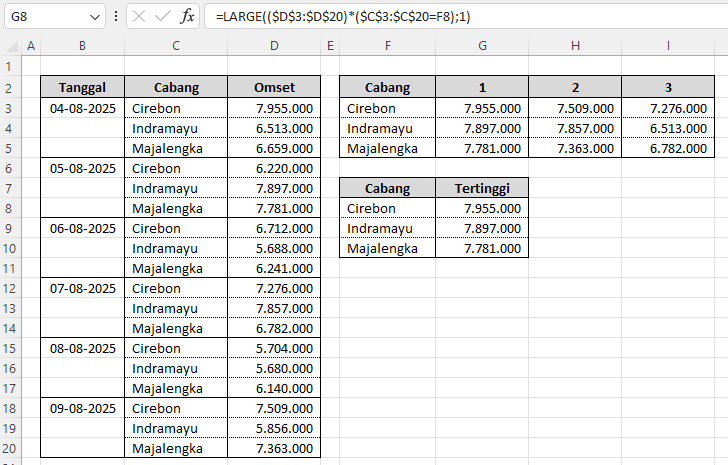Click Omset value 6.513.000 in column D
The image size is (728, 465).
coord(274,129)
